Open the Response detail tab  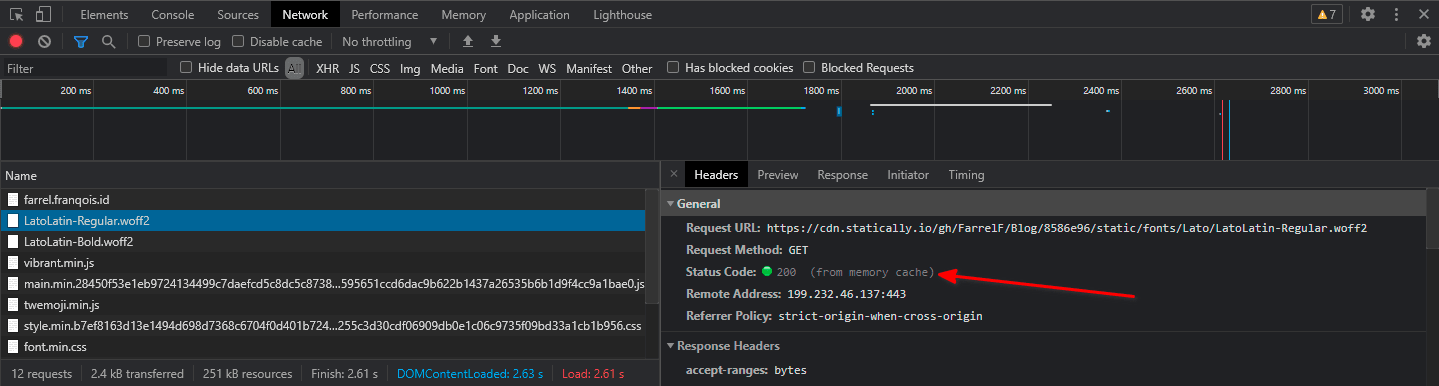pos(842,174)
